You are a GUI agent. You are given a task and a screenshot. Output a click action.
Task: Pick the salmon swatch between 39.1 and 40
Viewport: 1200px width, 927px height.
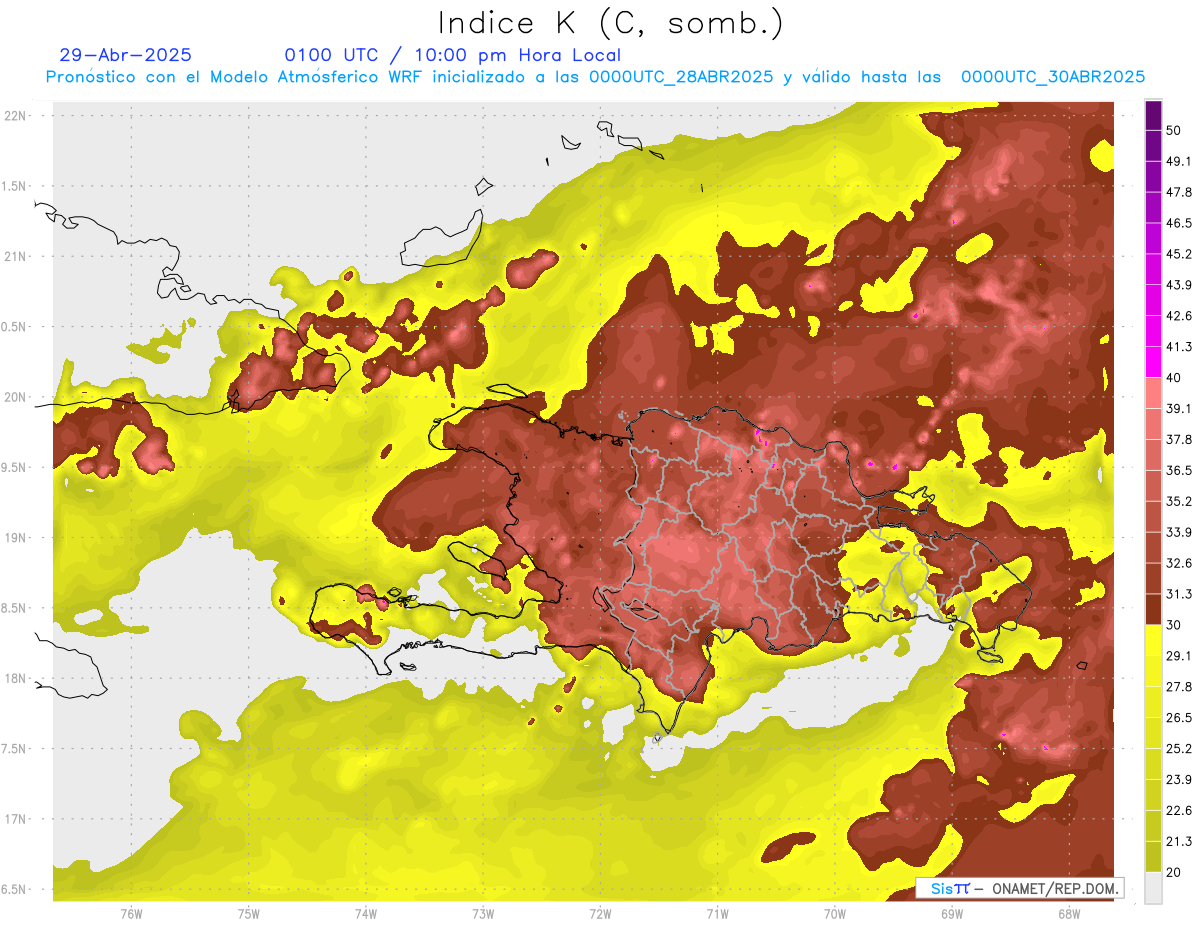[1153, 393]
